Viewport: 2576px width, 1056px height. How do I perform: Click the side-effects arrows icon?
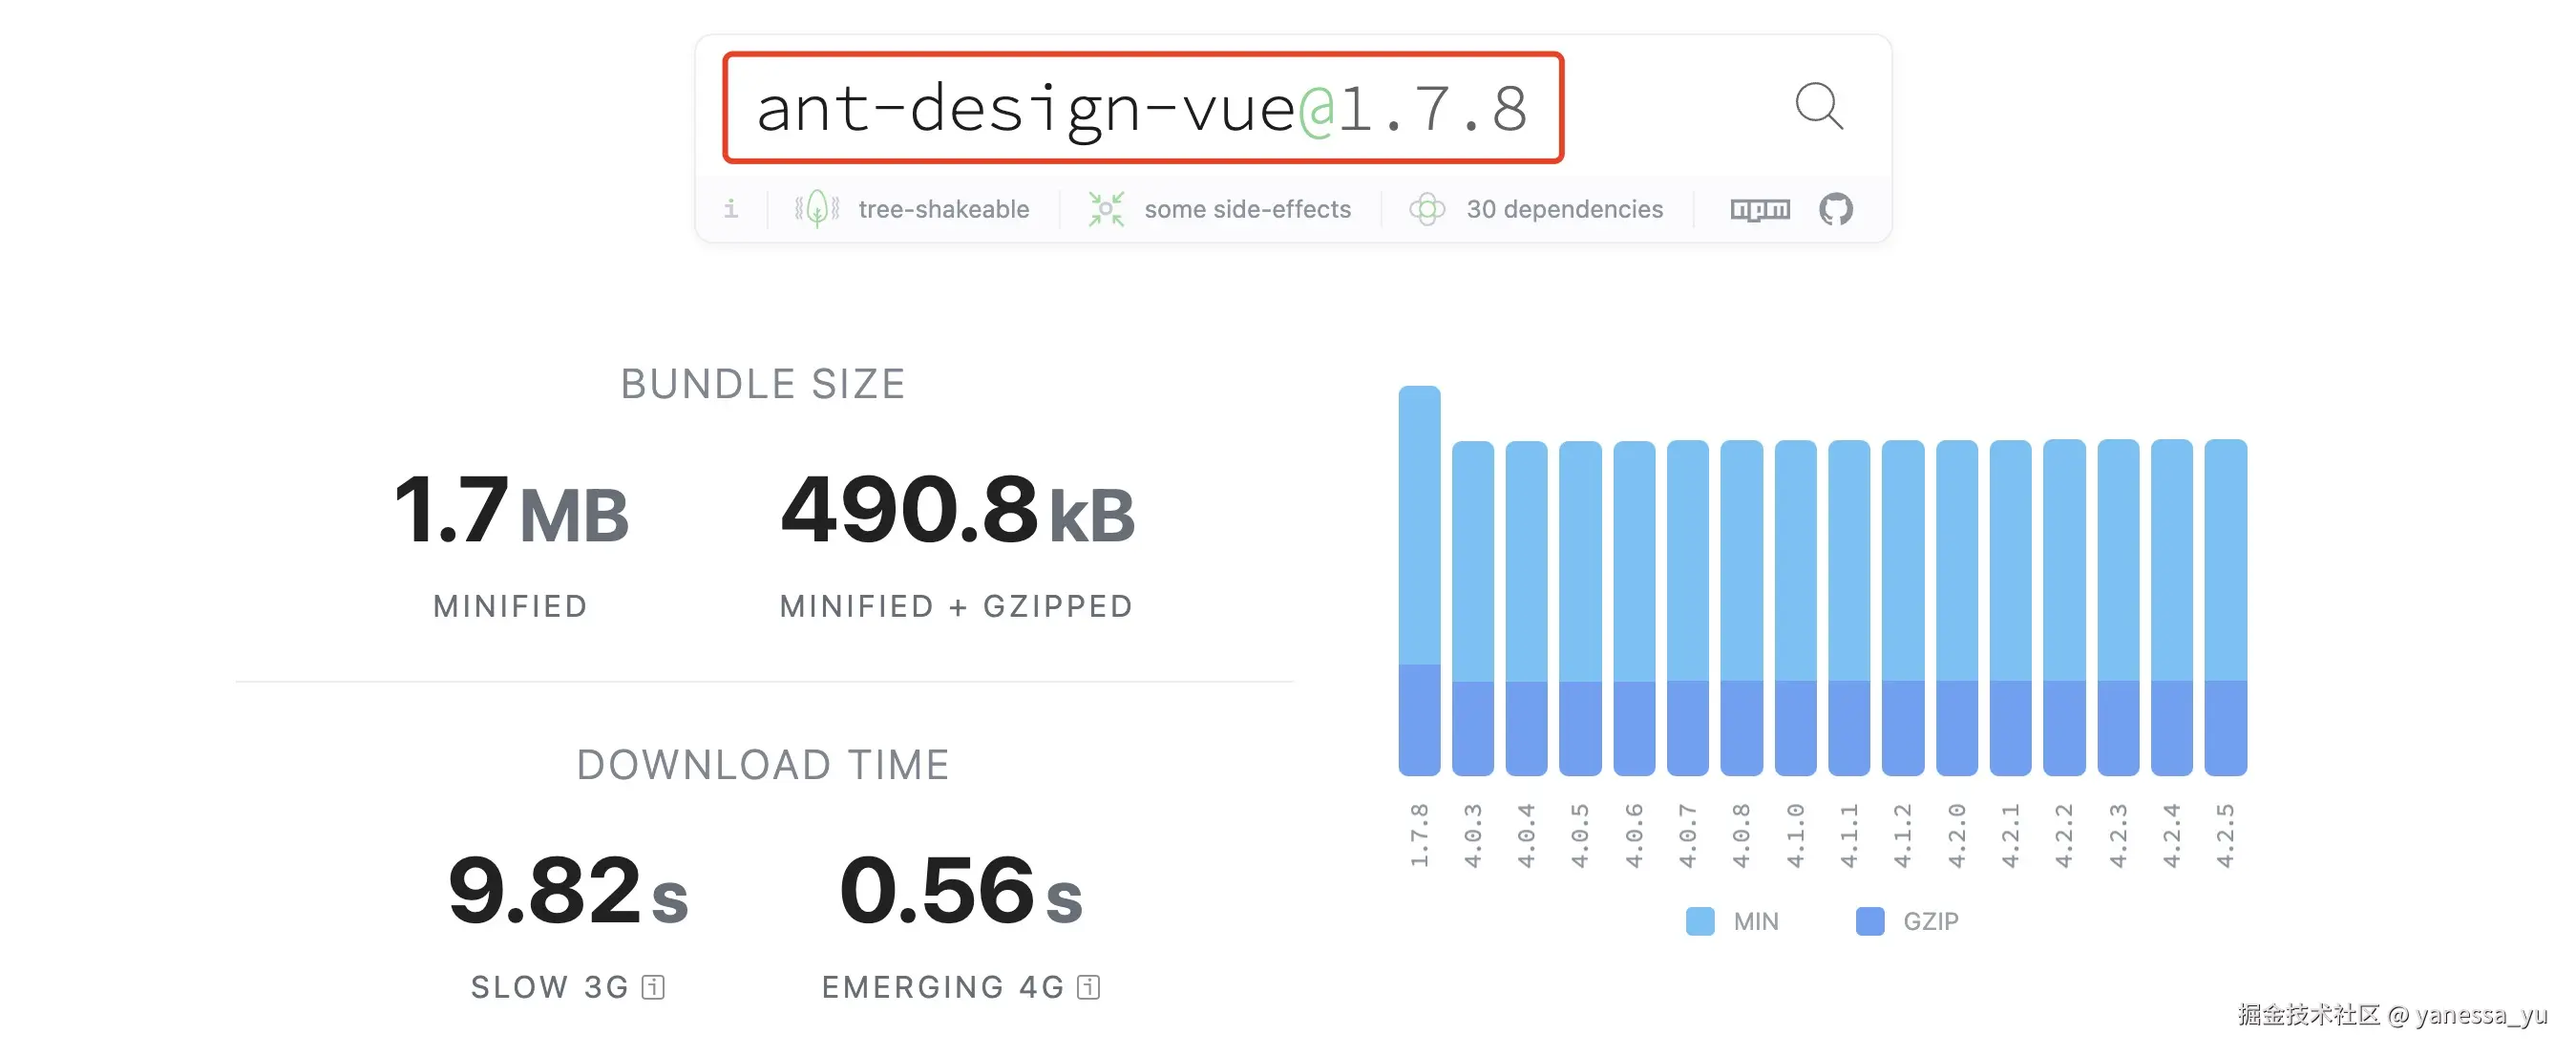[1106, 209]
